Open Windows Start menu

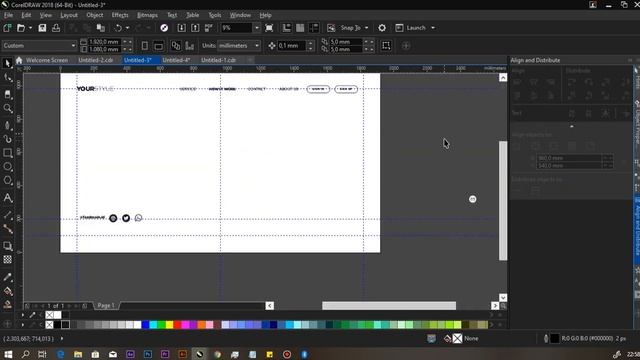click(8, 354)
